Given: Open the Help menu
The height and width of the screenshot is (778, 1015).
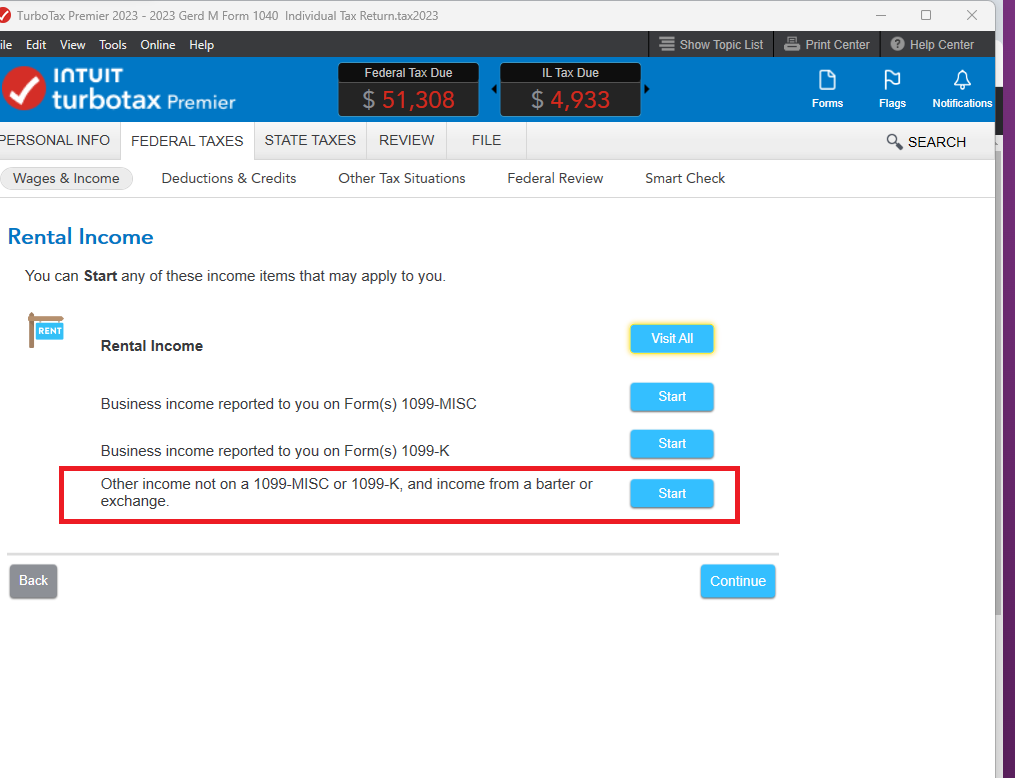Looking at the screenshot, I should 201,45.
